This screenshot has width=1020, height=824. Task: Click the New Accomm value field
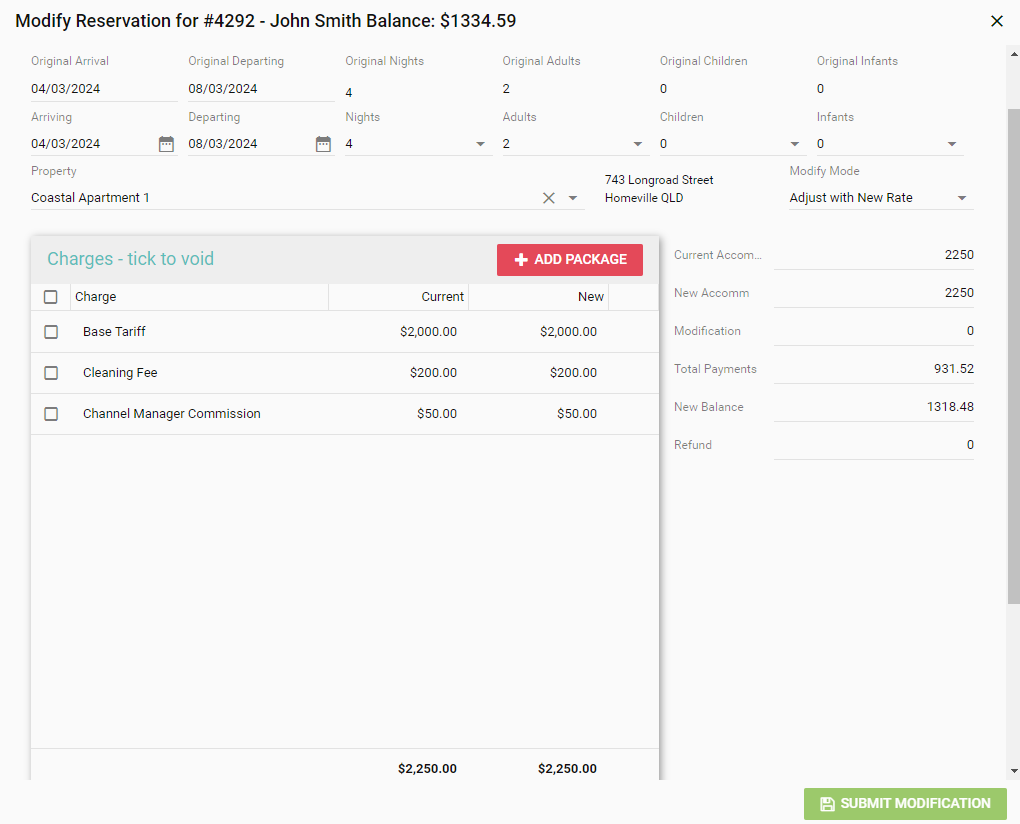pos(873,293)
